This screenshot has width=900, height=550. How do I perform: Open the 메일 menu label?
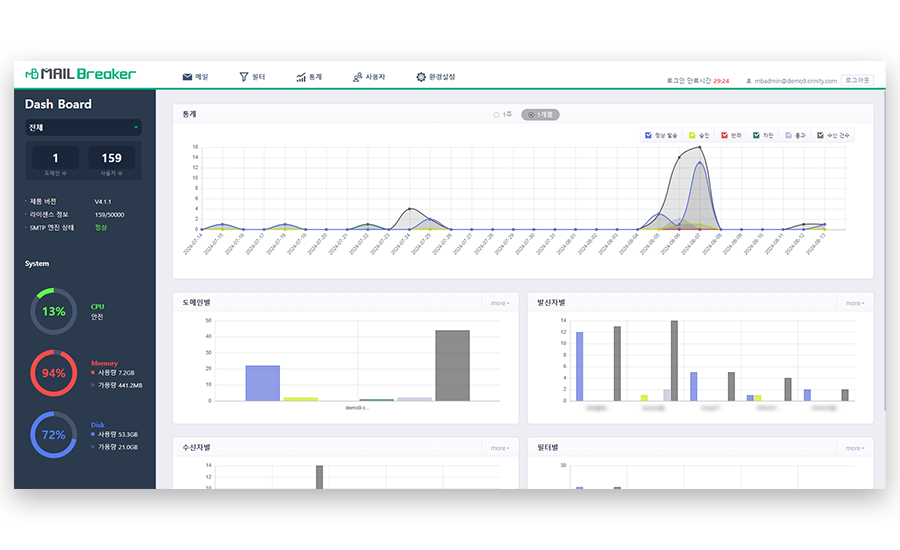(201, 77)
